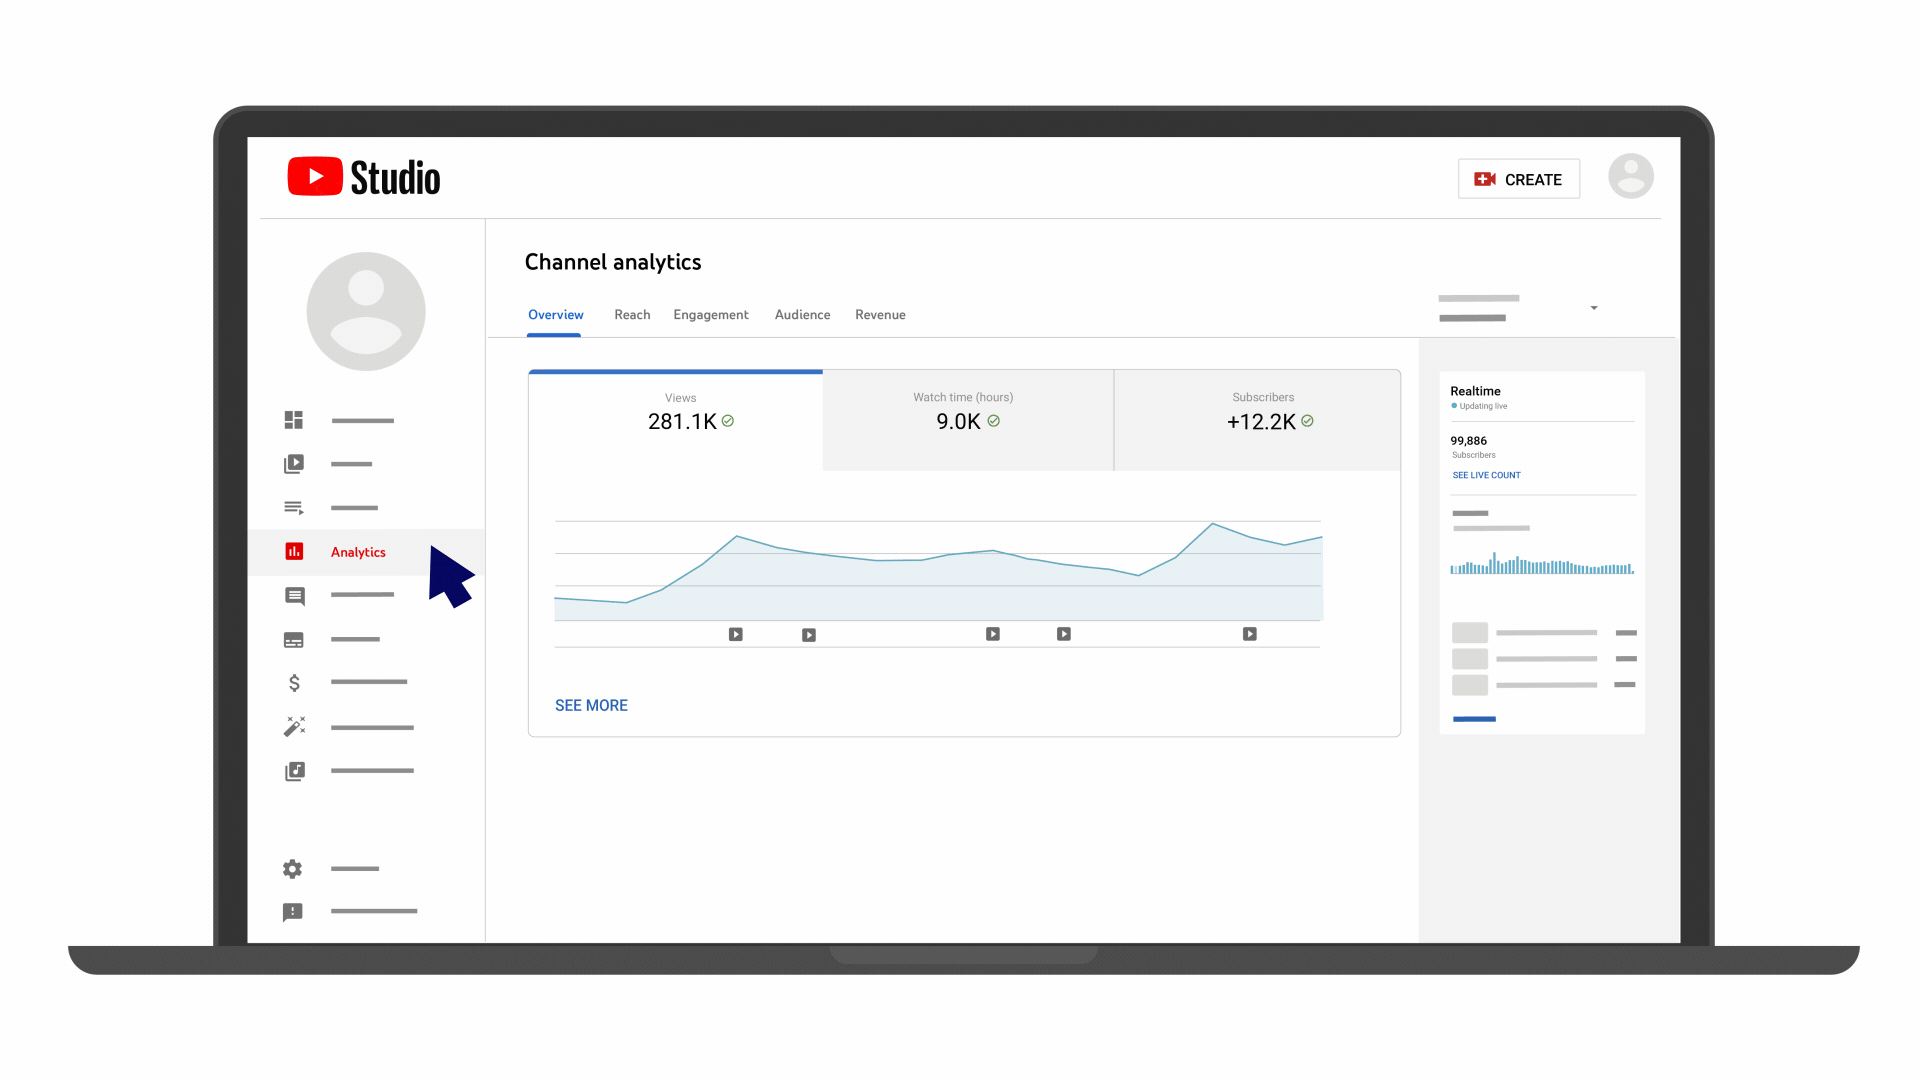The image size is (1920, 1080).
Task: Click the CREATE button
Action: click(1519, 178)
